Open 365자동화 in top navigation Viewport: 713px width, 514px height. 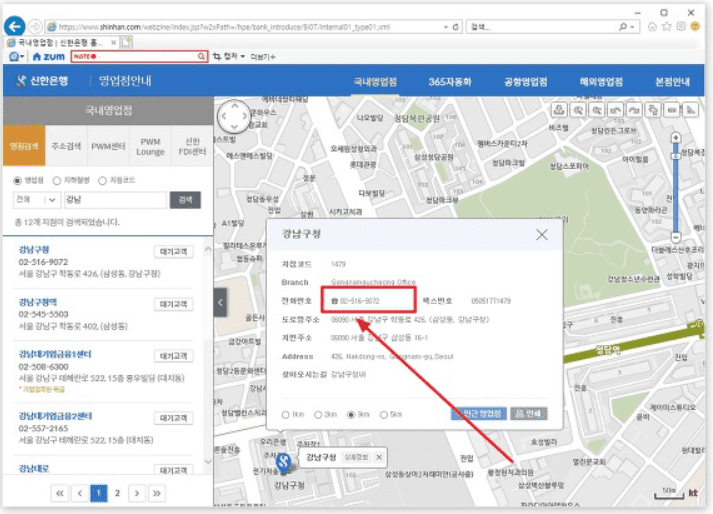pyautogui.click(x=450, y=81)
